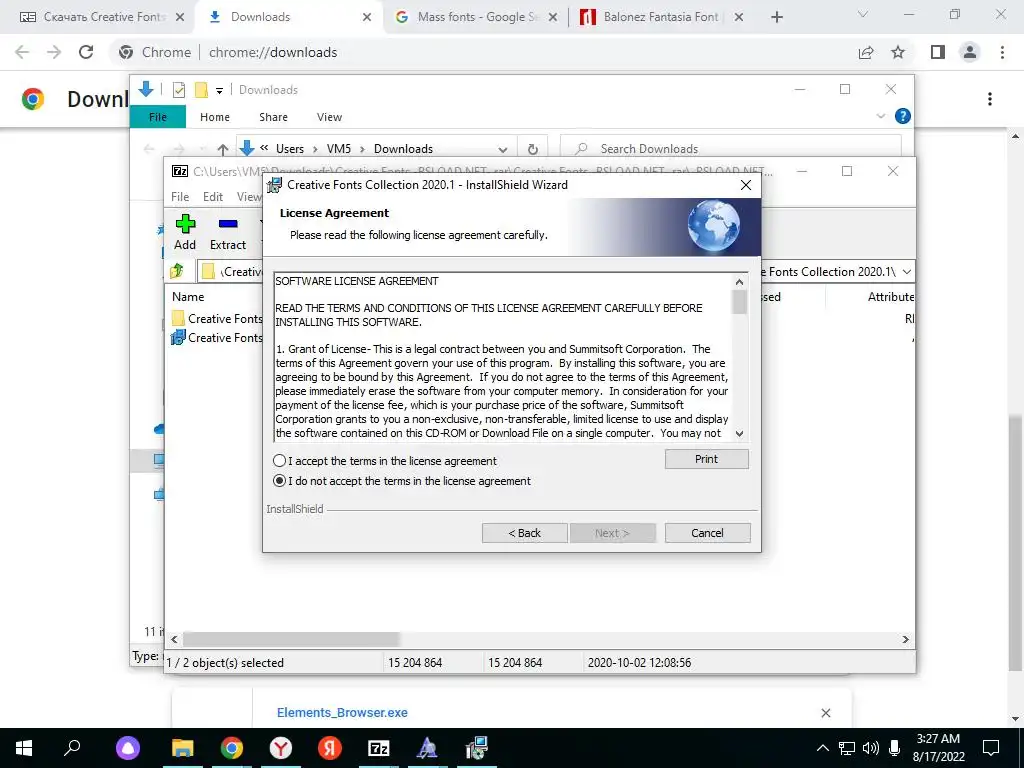Reload the Chrome page
Screen dimensions: 1024x768
pyautogui.click(x=86, y=52)
